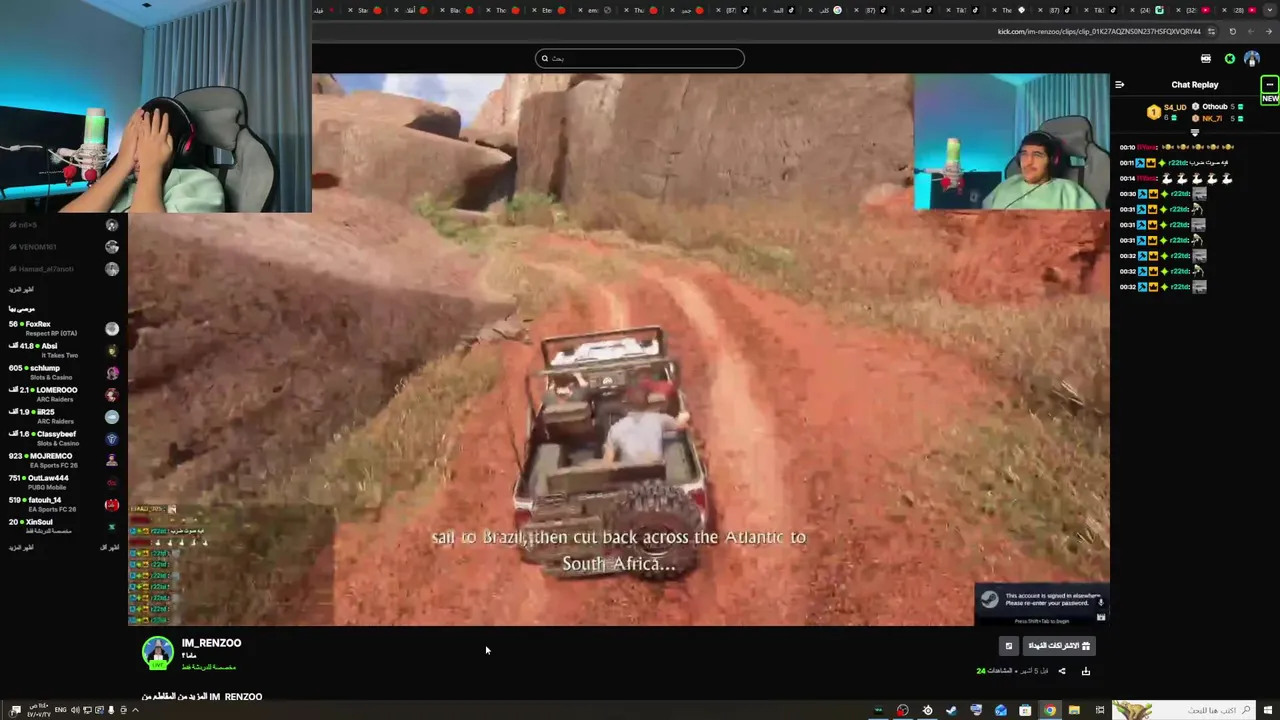Open Windows Start button
The width and height of the screenshot is (1280, 720).
[1269, 710]
